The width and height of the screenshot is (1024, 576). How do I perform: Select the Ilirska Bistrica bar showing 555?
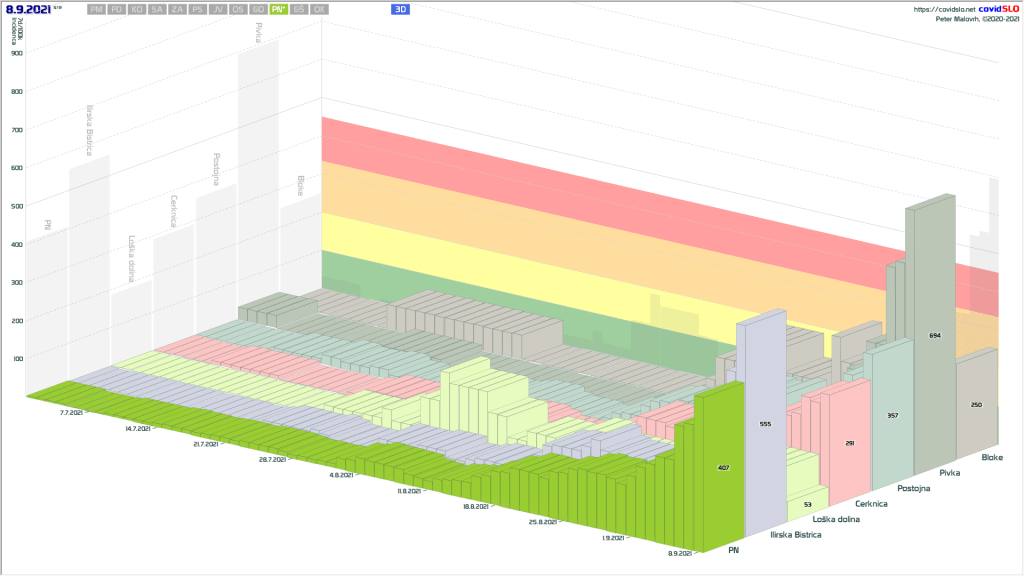(x=765, y=424)
